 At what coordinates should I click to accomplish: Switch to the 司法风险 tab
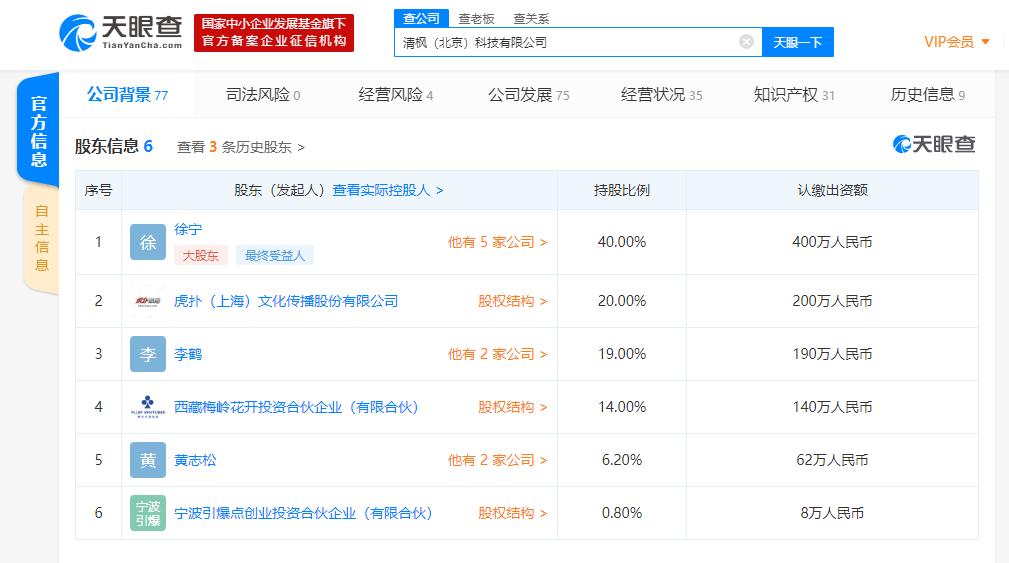coord(263,95)
